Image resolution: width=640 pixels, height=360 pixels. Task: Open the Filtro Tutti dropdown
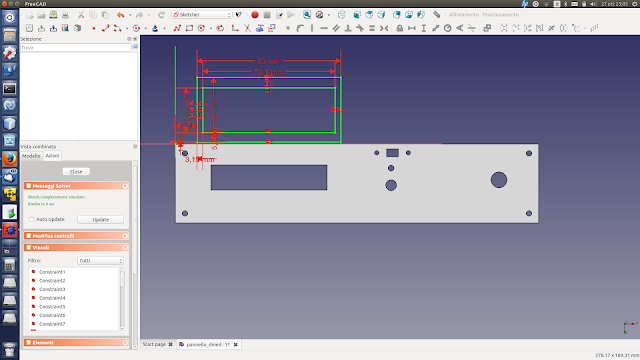click(x=100, y=260)
